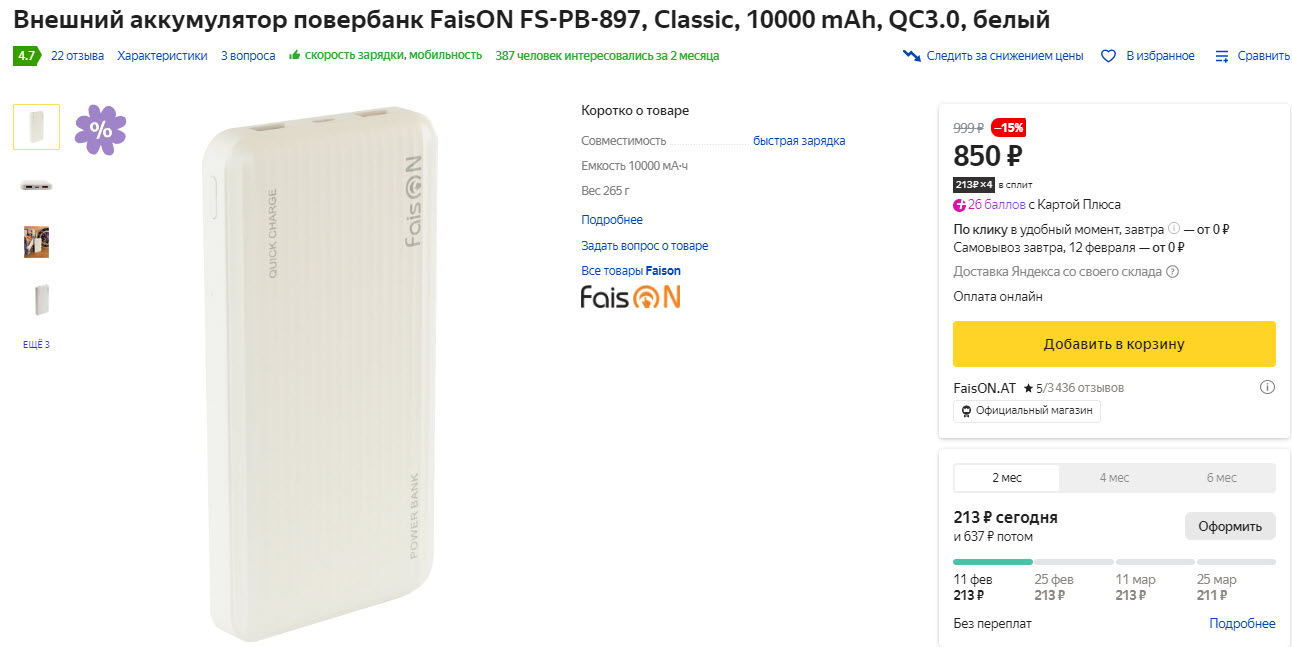Choose the 6 мес installment term

pos(1221,478)
